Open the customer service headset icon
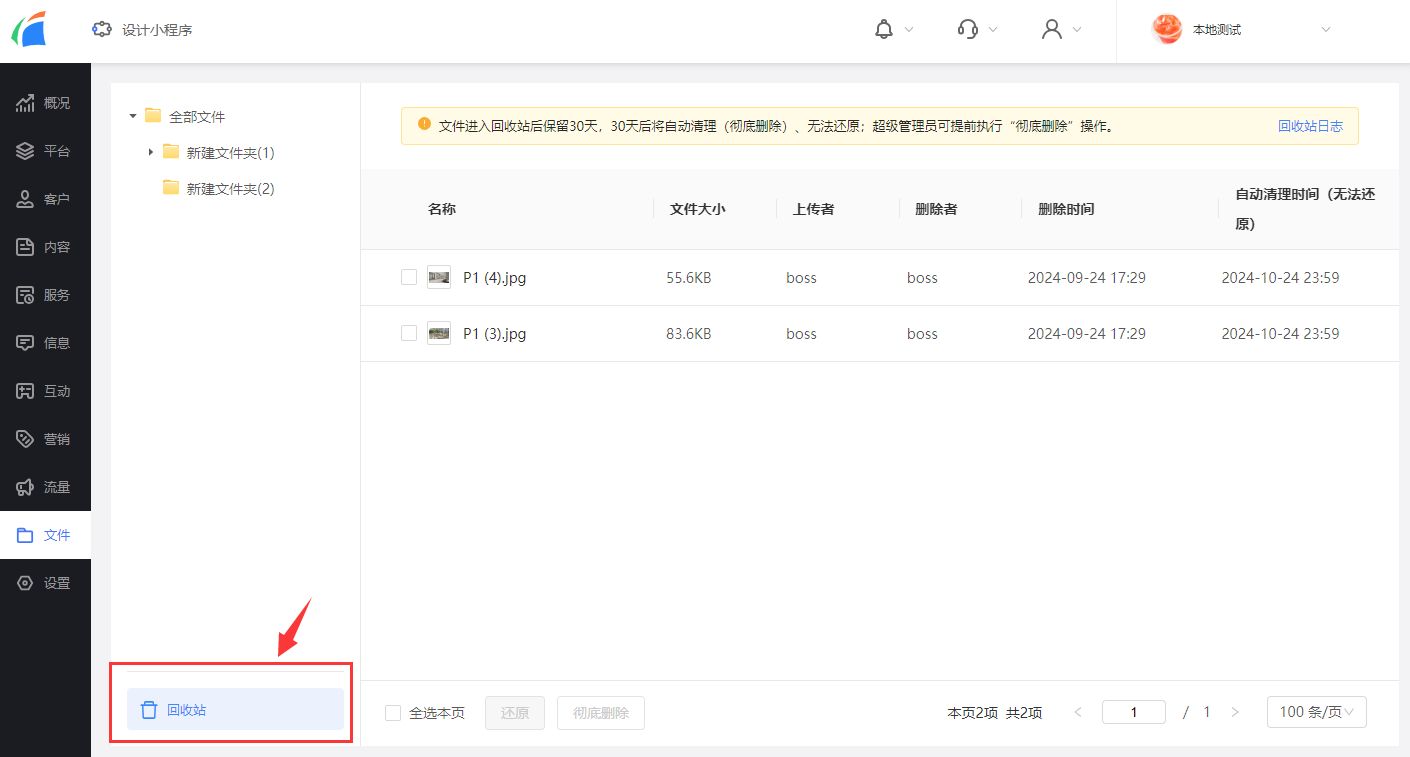 coord(967,30)
